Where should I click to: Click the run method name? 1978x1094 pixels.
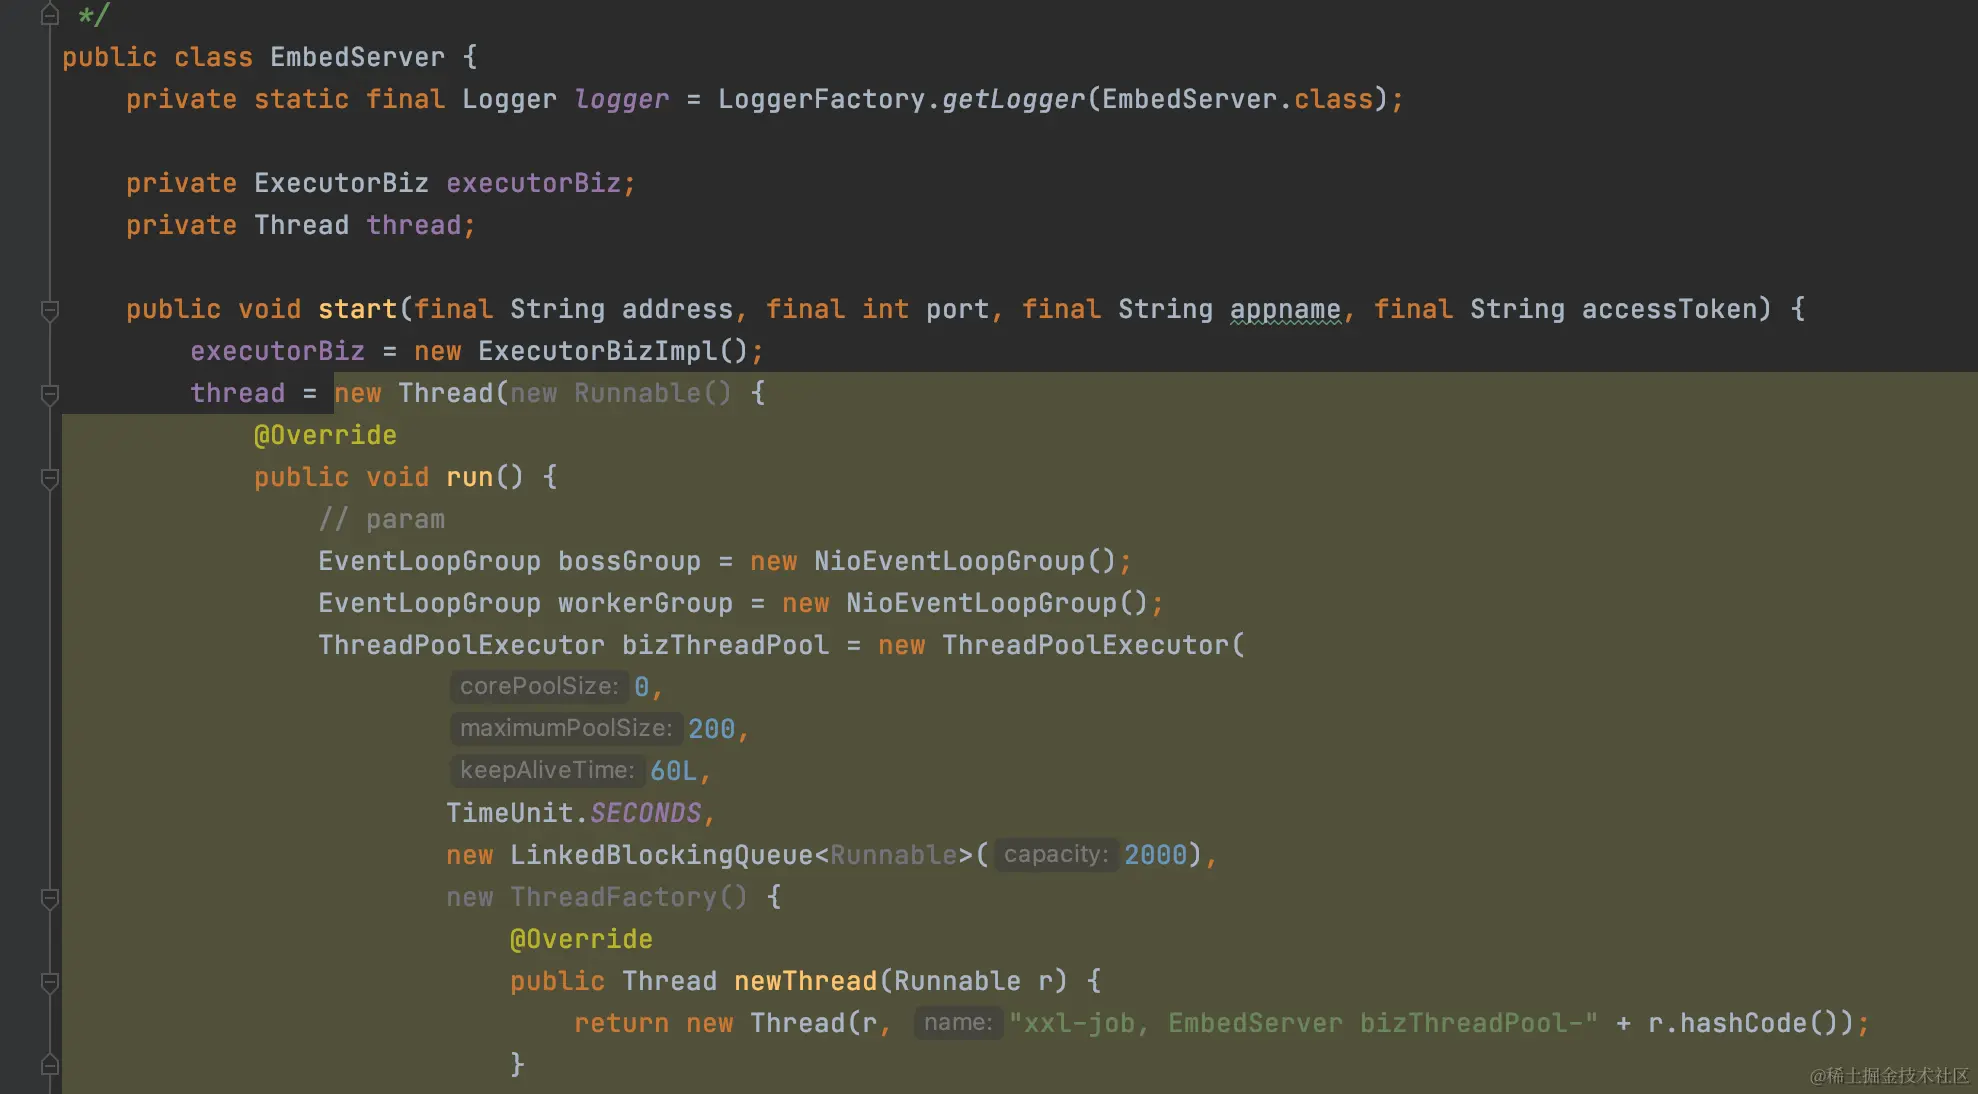[469, 477]
